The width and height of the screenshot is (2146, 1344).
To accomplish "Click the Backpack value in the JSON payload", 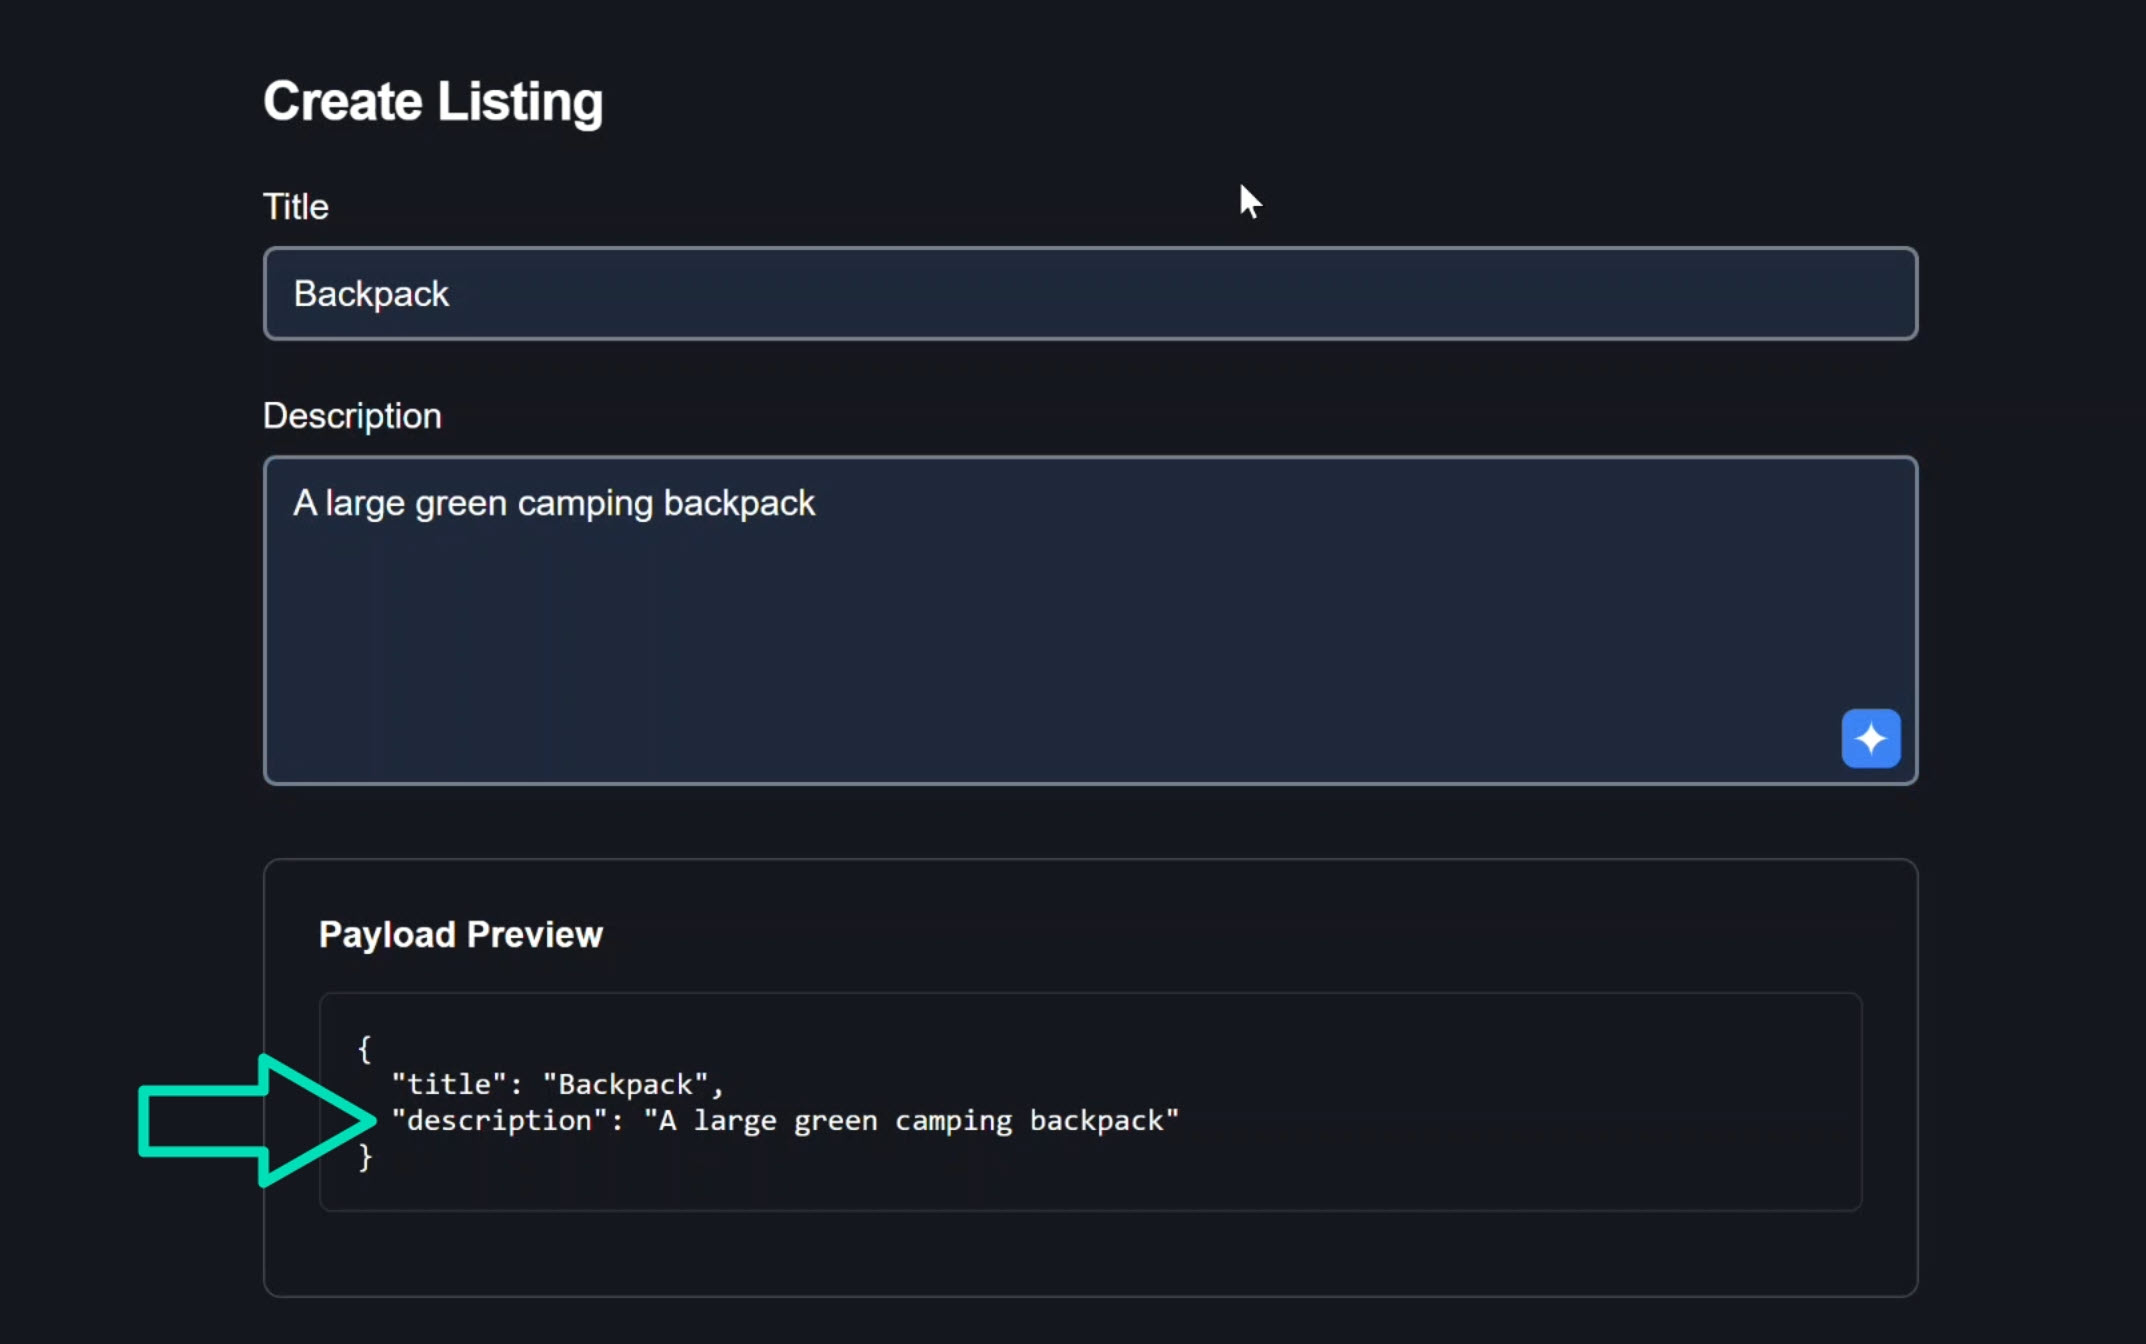I will point(624,1083).
